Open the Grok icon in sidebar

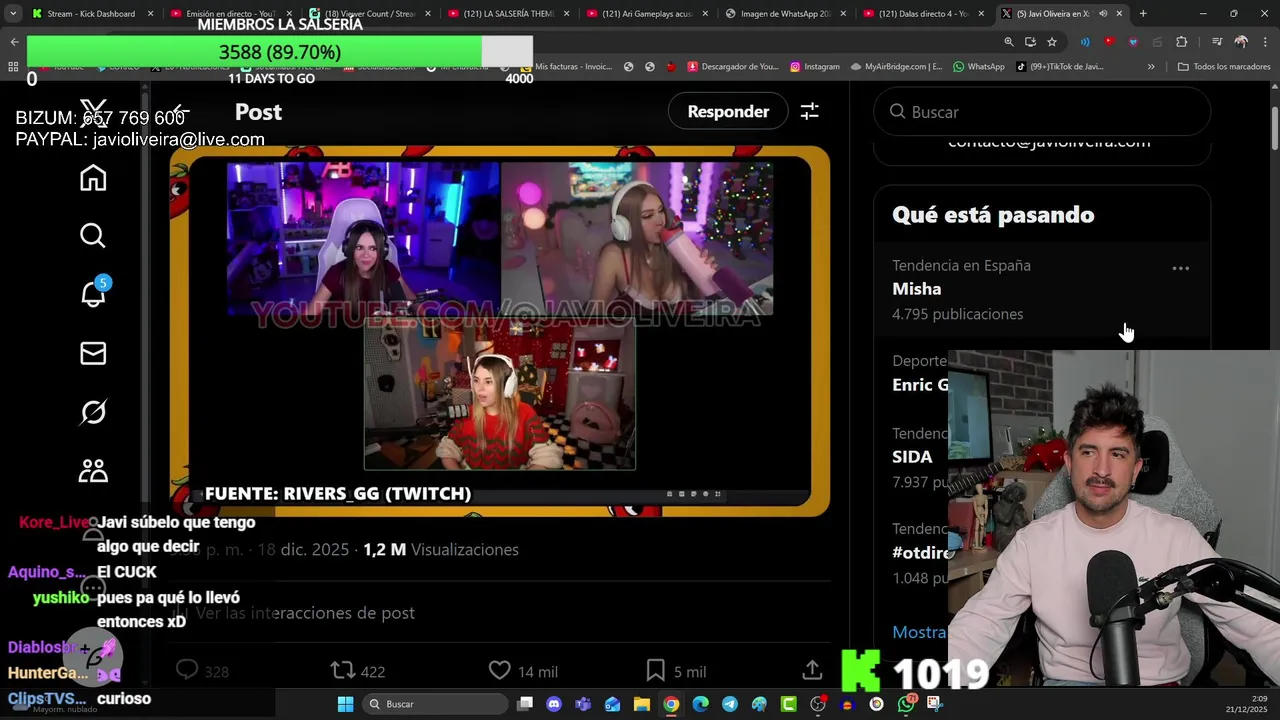[93, 412]
